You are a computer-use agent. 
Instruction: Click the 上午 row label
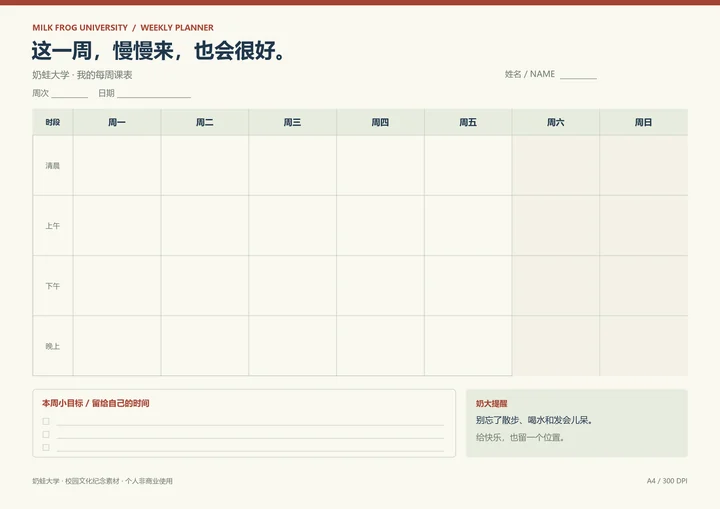click(53, 226)
